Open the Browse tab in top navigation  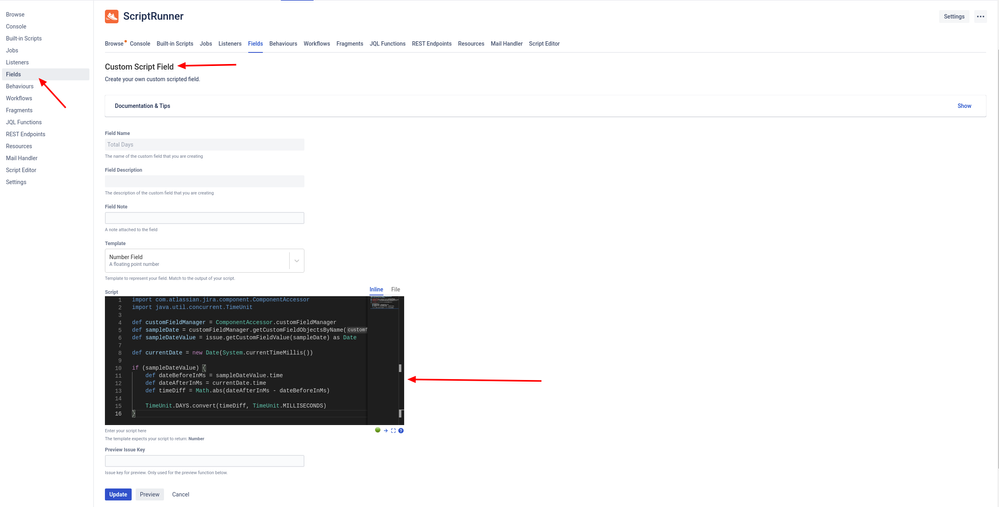114,44
